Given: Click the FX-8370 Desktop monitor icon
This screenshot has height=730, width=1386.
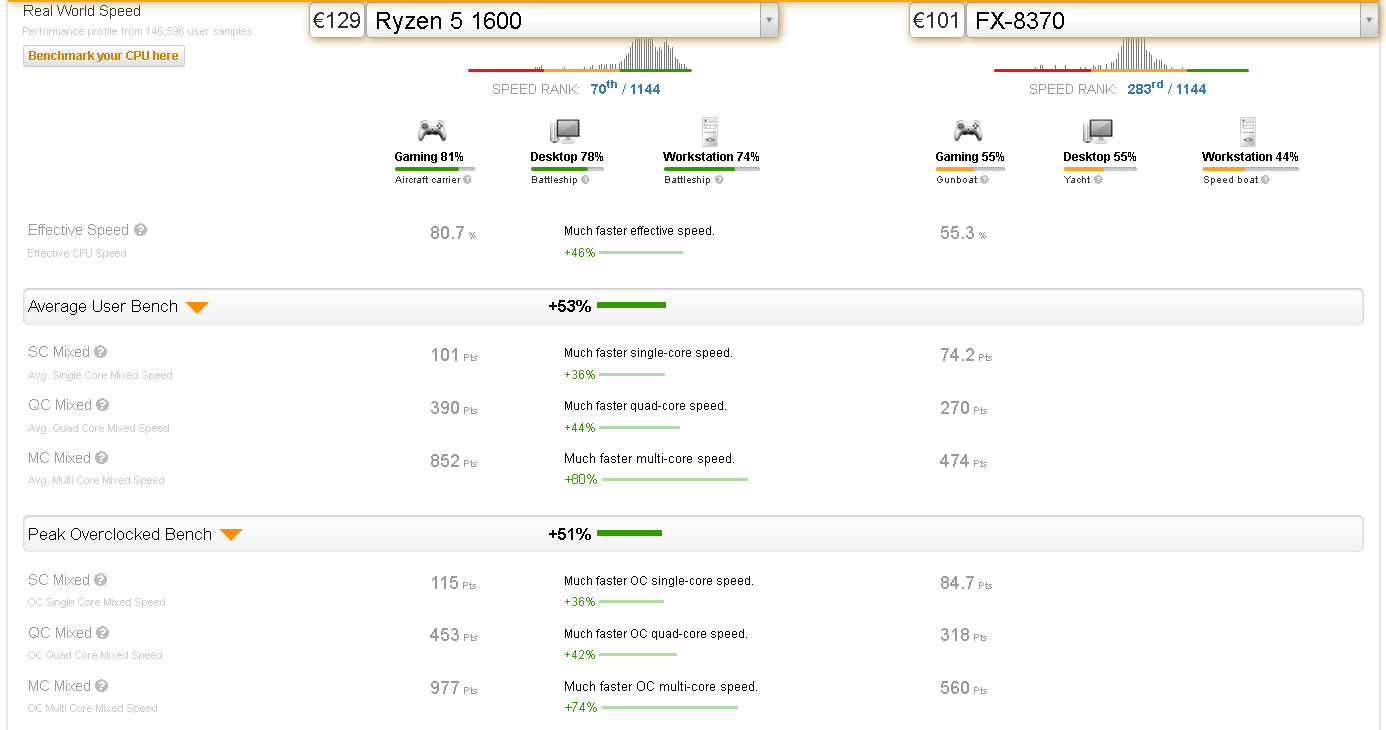Looking at the screenshot, I should [x=1098, y=131].
